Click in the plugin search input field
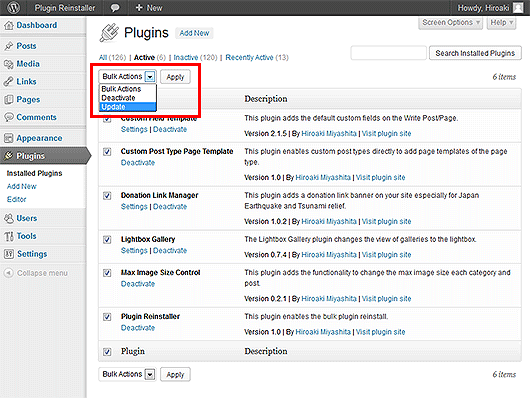The width and height of the screenshot is (530, 398). coord(389,53)
